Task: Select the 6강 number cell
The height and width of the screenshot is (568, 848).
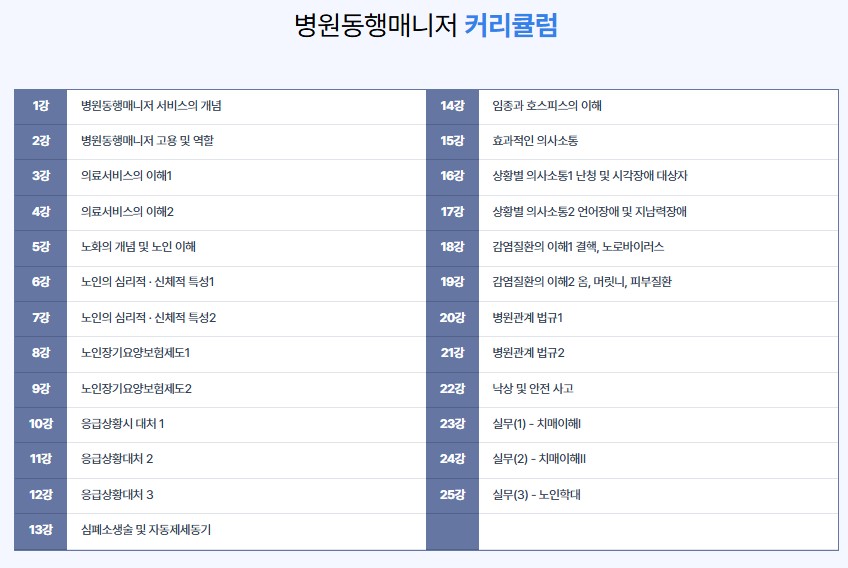Action: point(41,282)
